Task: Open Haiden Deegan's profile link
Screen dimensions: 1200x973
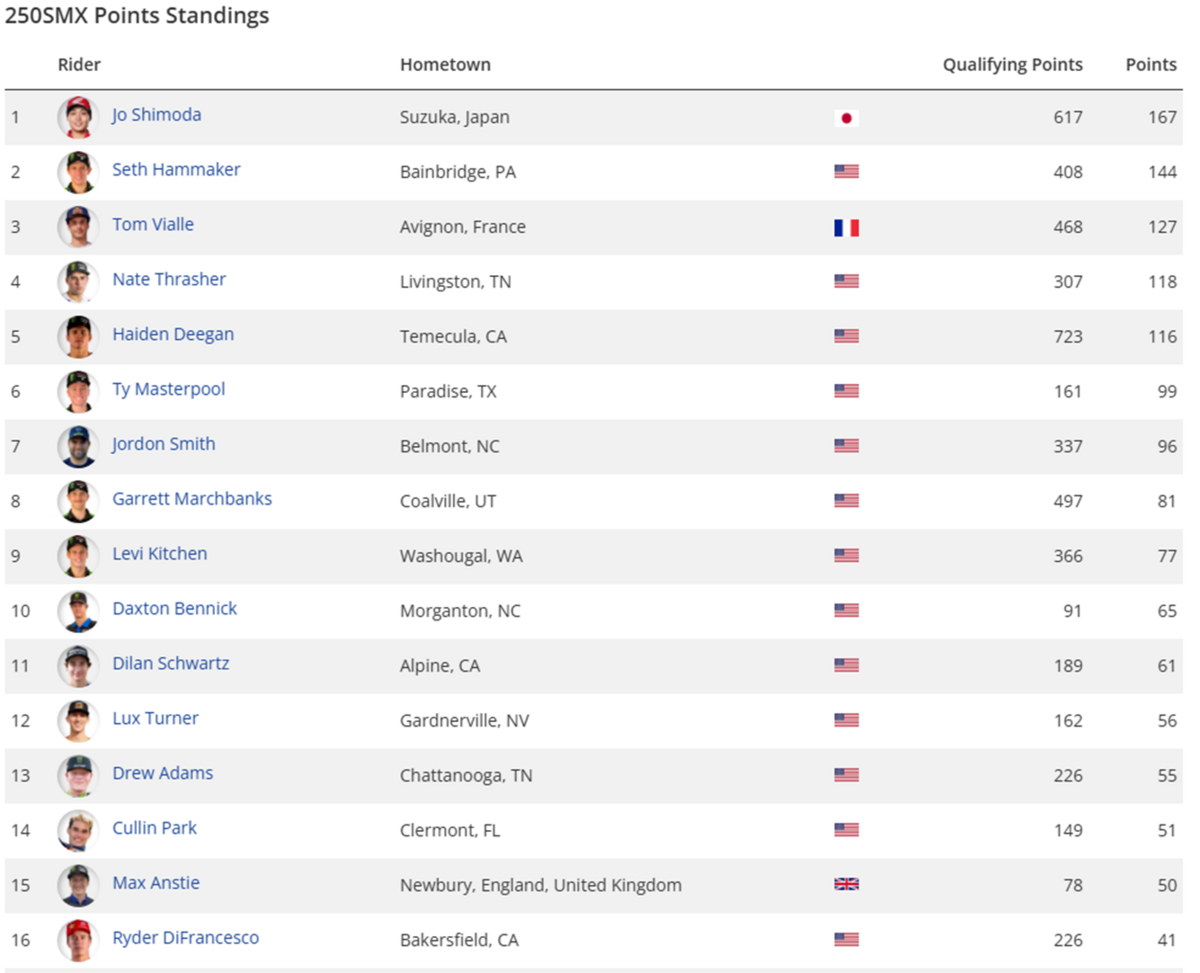Action: point(173,334)
